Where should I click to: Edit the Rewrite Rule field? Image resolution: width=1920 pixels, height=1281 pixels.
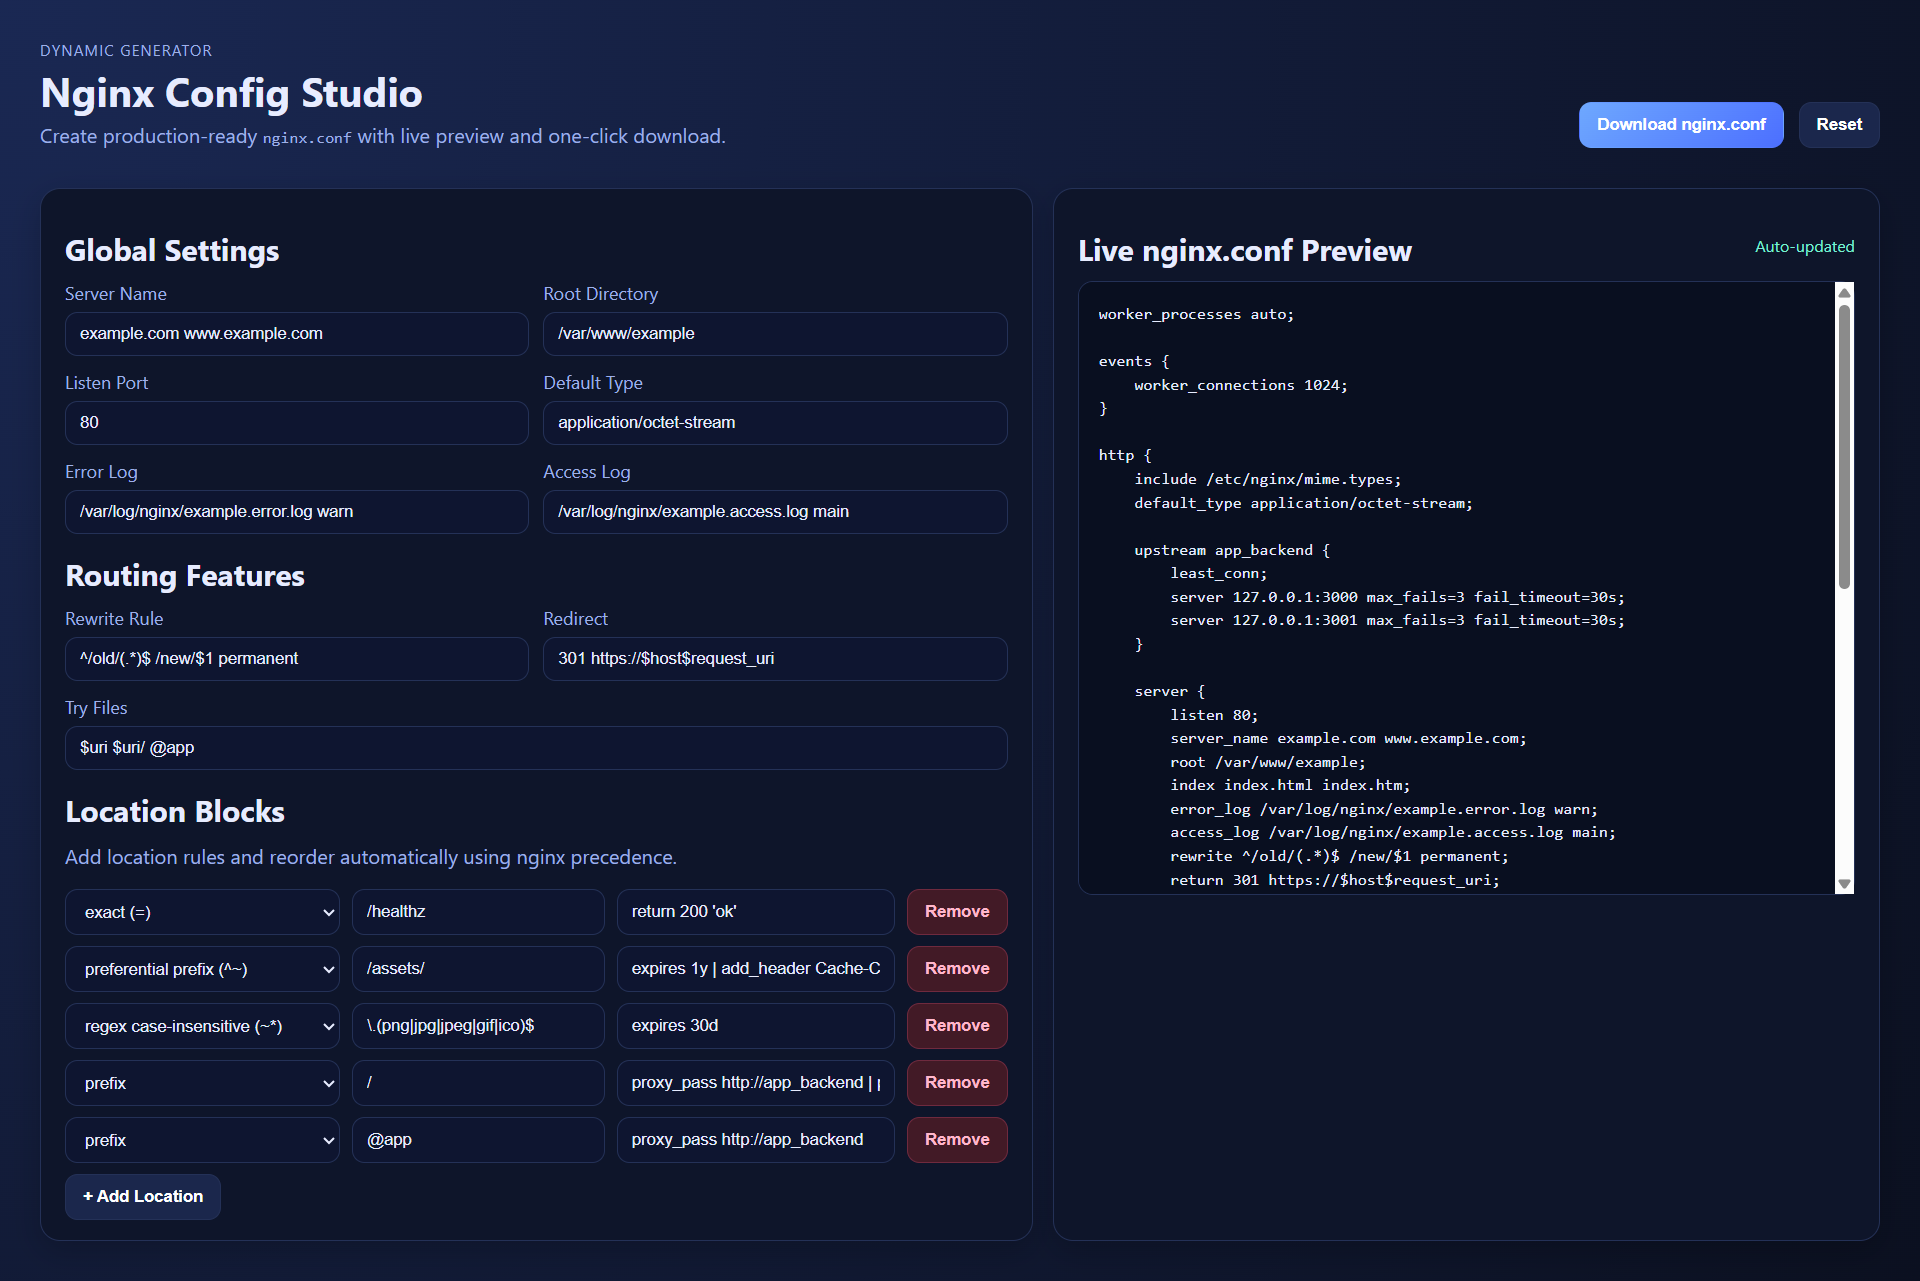(x=297, y=659)
